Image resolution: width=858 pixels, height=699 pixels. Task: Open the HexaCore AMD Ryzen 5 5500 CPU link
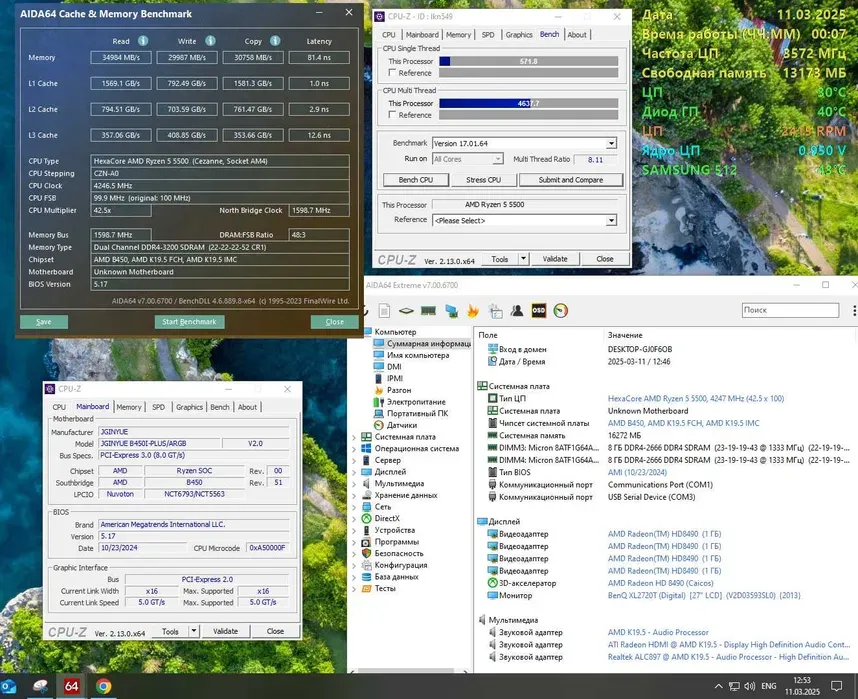(695, 398)
